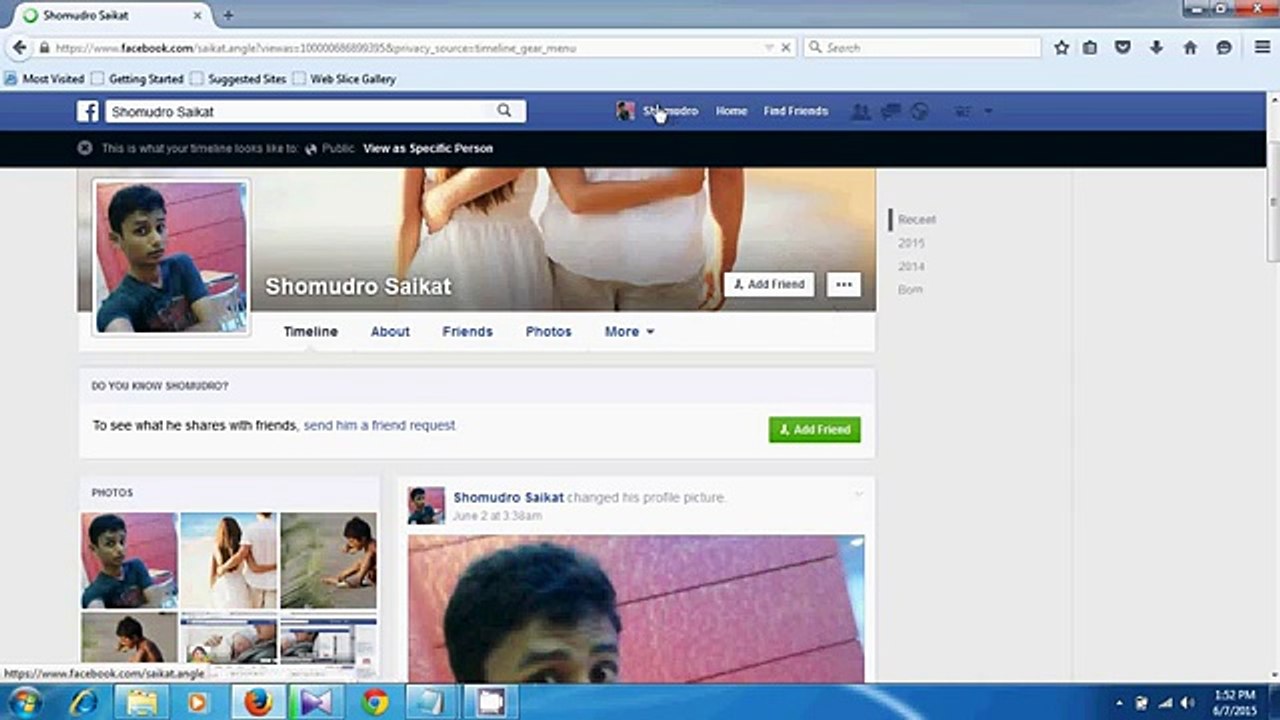
Task: Jump to 2015 in timeline navigator
Action: (x=911, y=243)
